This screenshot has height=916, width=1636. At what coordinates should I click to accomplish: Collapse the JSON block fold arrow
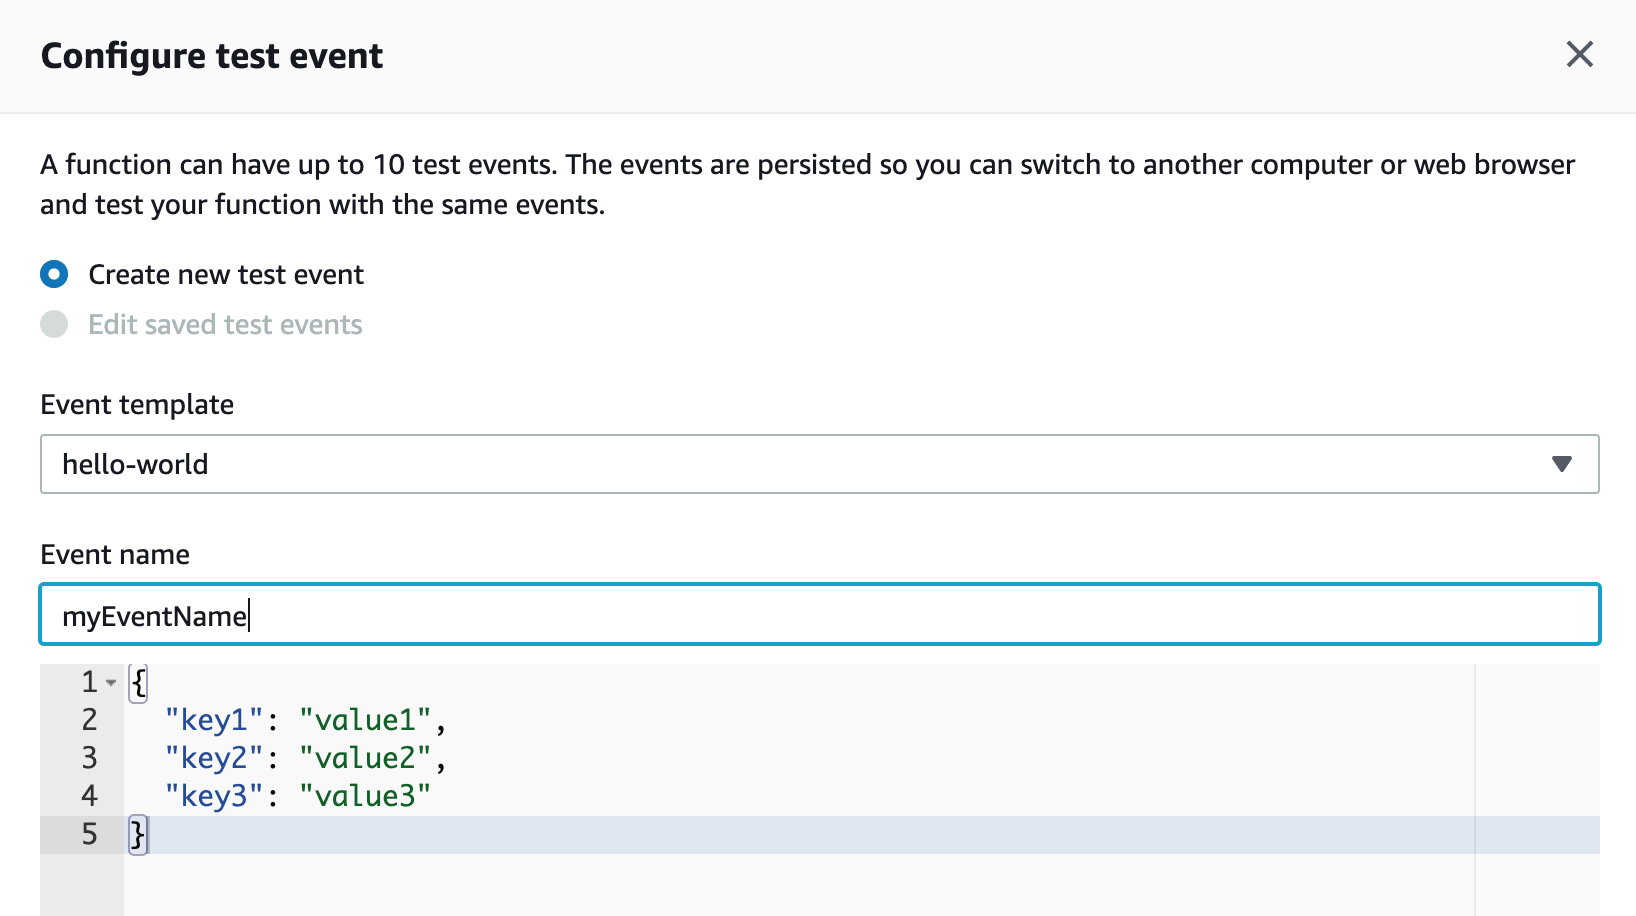click(111, 683)
